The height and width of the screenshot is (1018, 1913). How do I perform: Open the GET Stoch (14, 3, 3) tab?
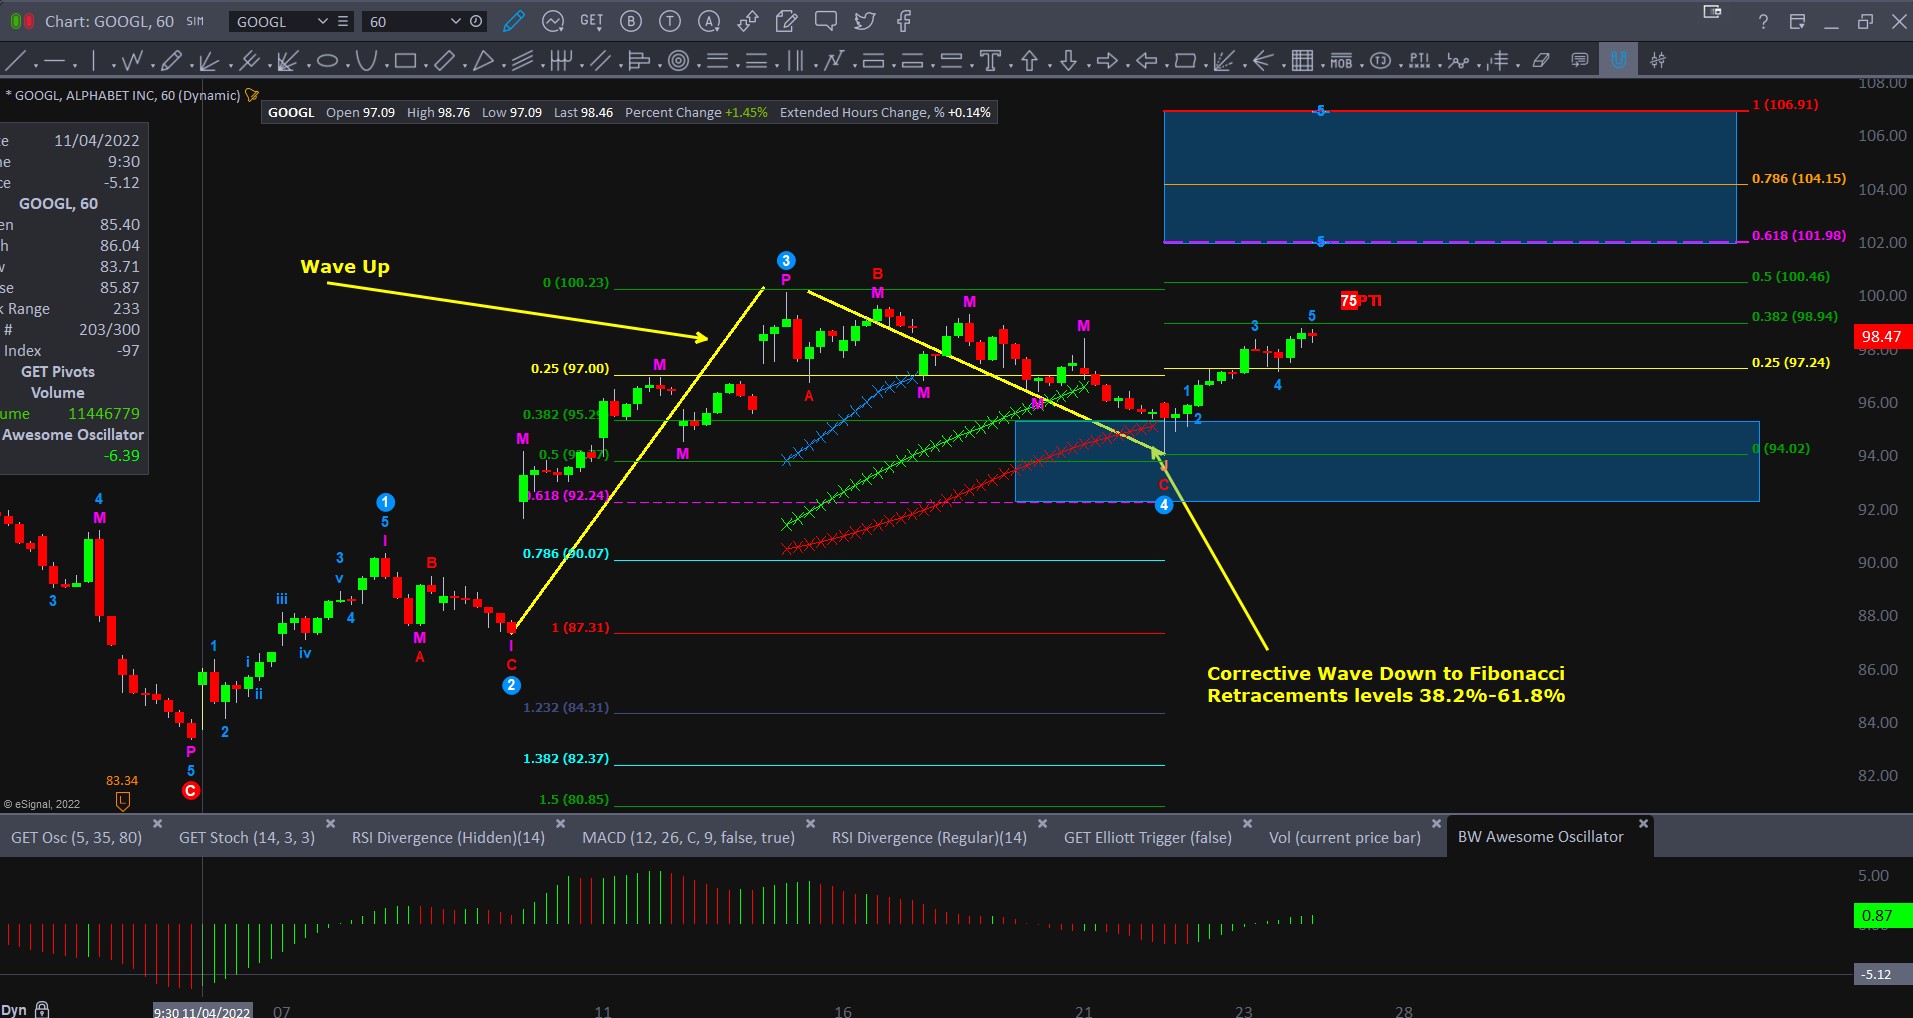[246, 838]
